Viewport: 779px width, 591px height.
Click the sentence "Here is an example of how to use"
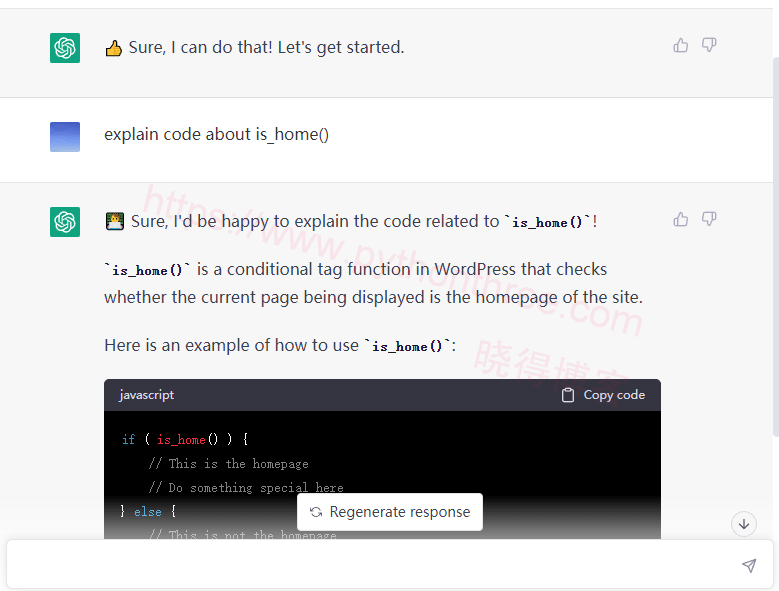click(231, 345)
